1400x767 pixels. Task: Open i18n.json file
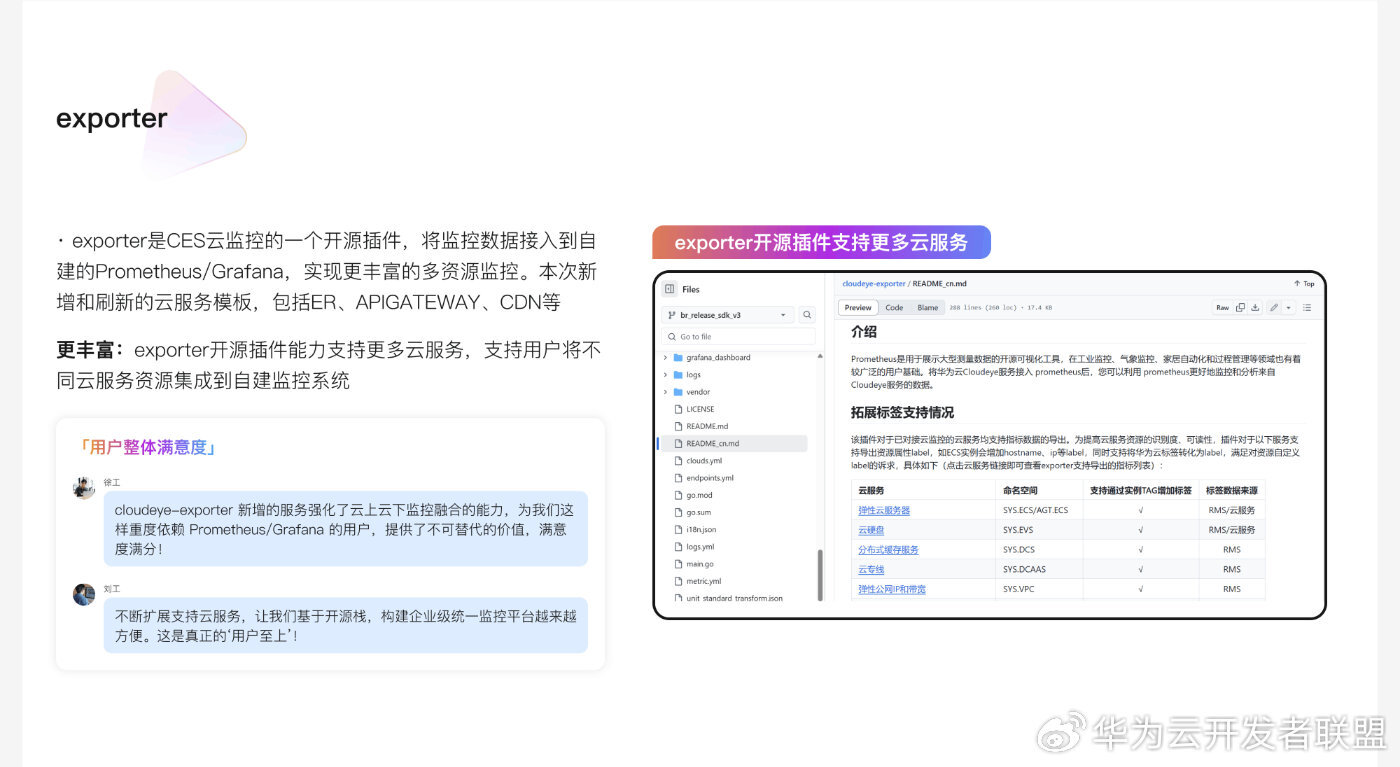pyautogui.click(x=701, y=529)
